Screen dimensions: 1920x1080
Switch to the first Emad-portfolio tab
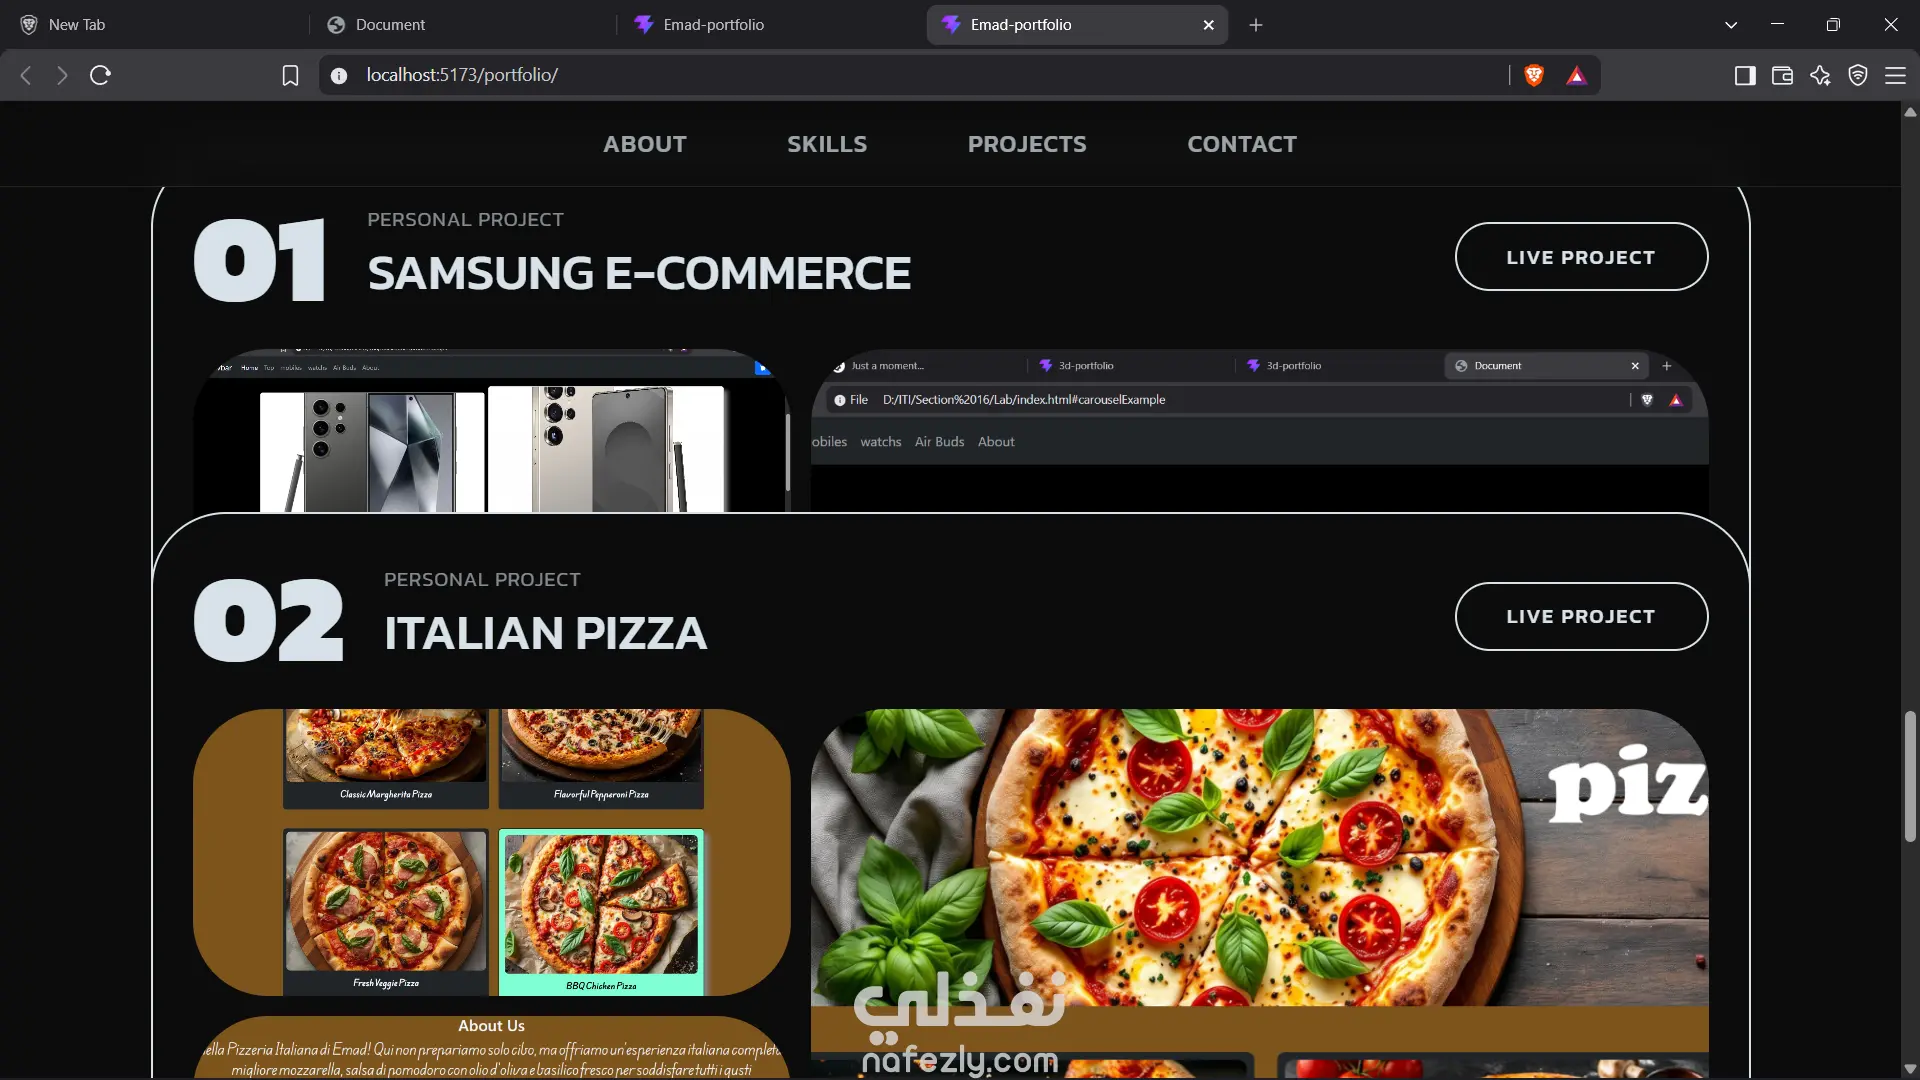[x=769, y=25]
